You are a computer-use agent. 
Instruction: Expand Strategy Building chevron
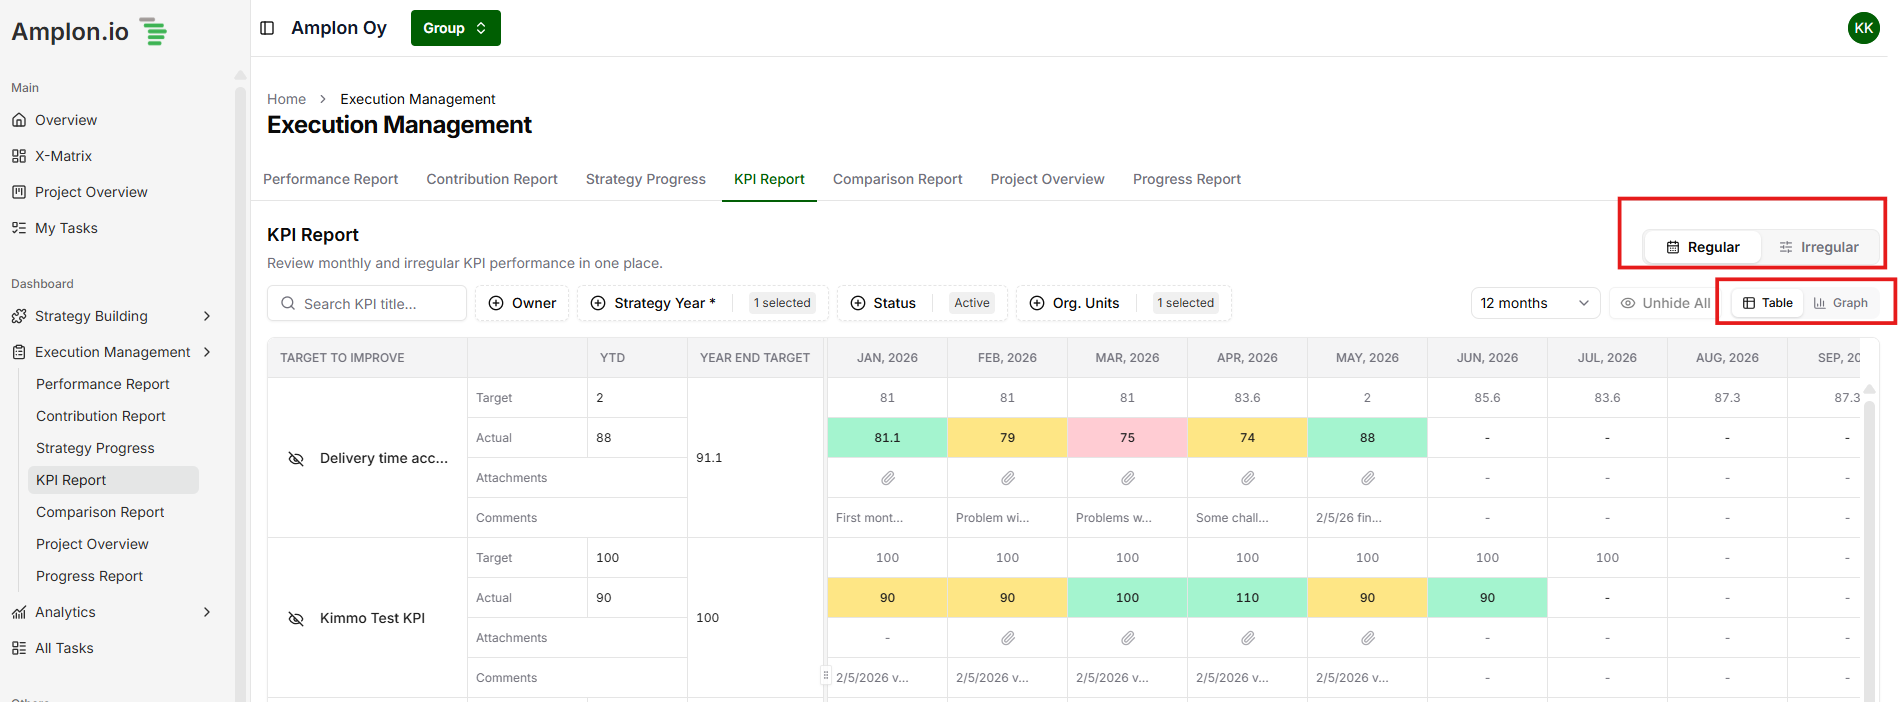pyautogui.click(x=207, y=316)
